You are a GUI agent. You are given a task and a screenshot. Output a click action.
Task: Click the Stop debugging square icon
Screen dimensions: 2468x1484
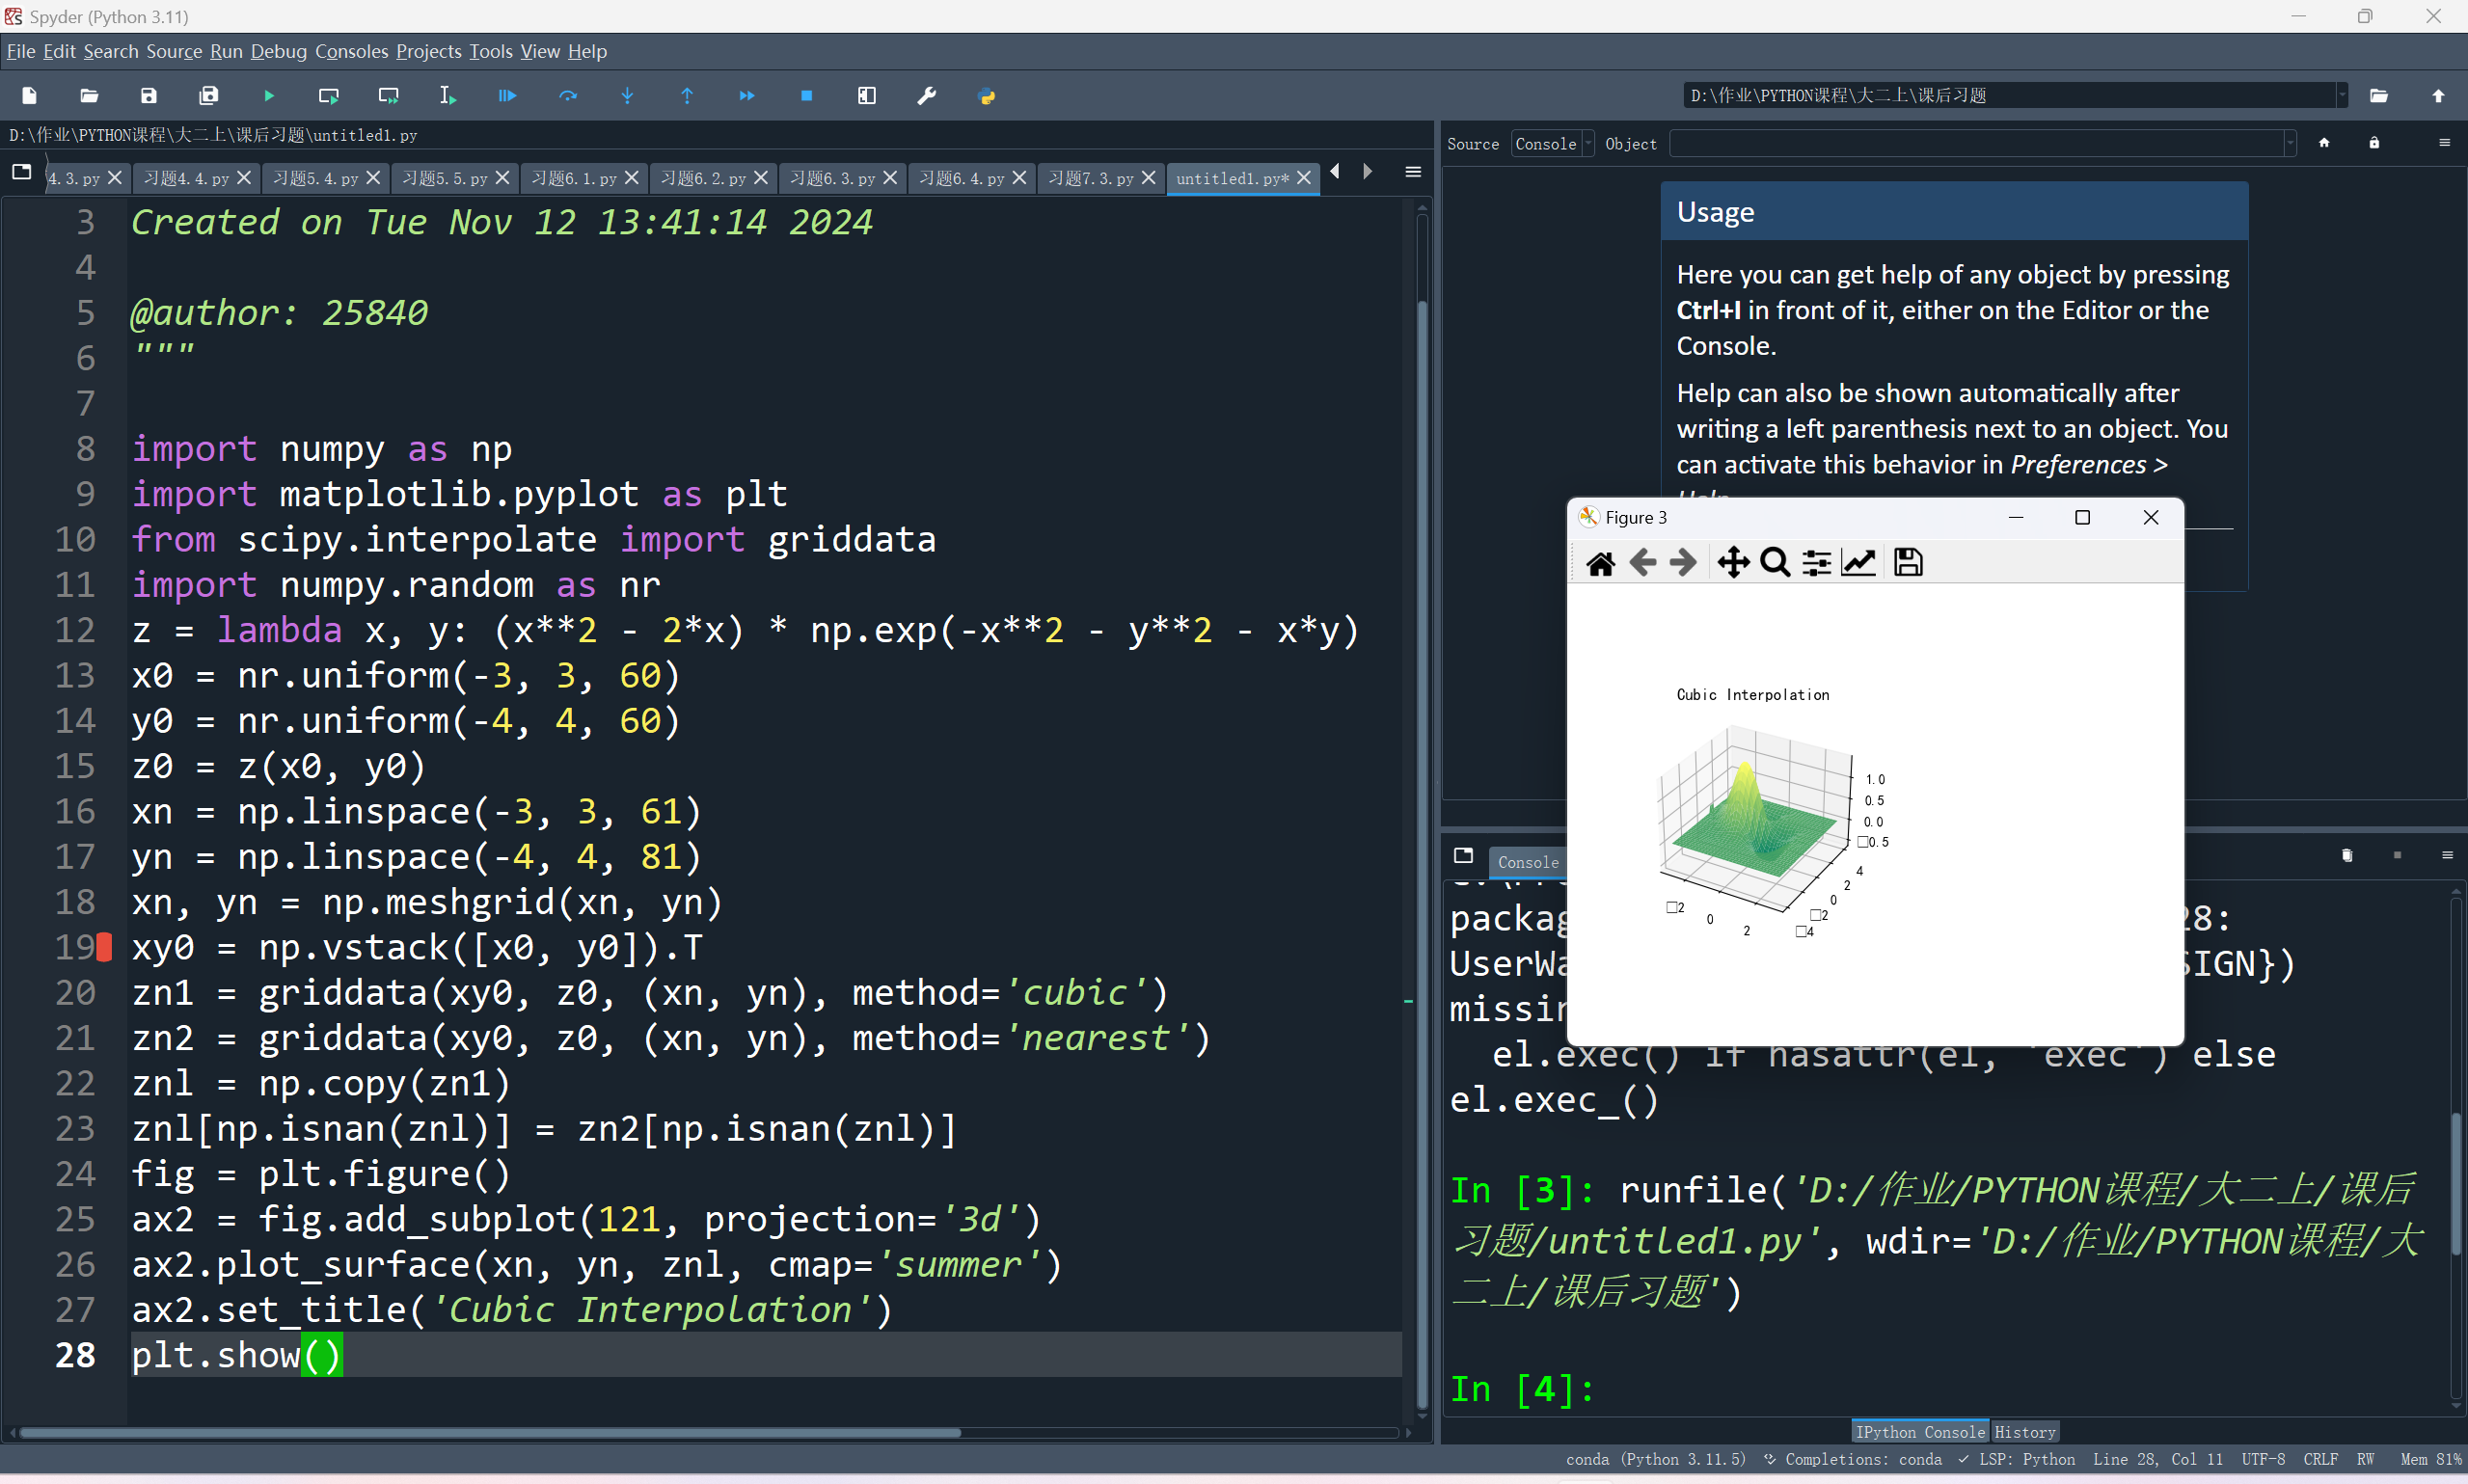click(806, 96)
